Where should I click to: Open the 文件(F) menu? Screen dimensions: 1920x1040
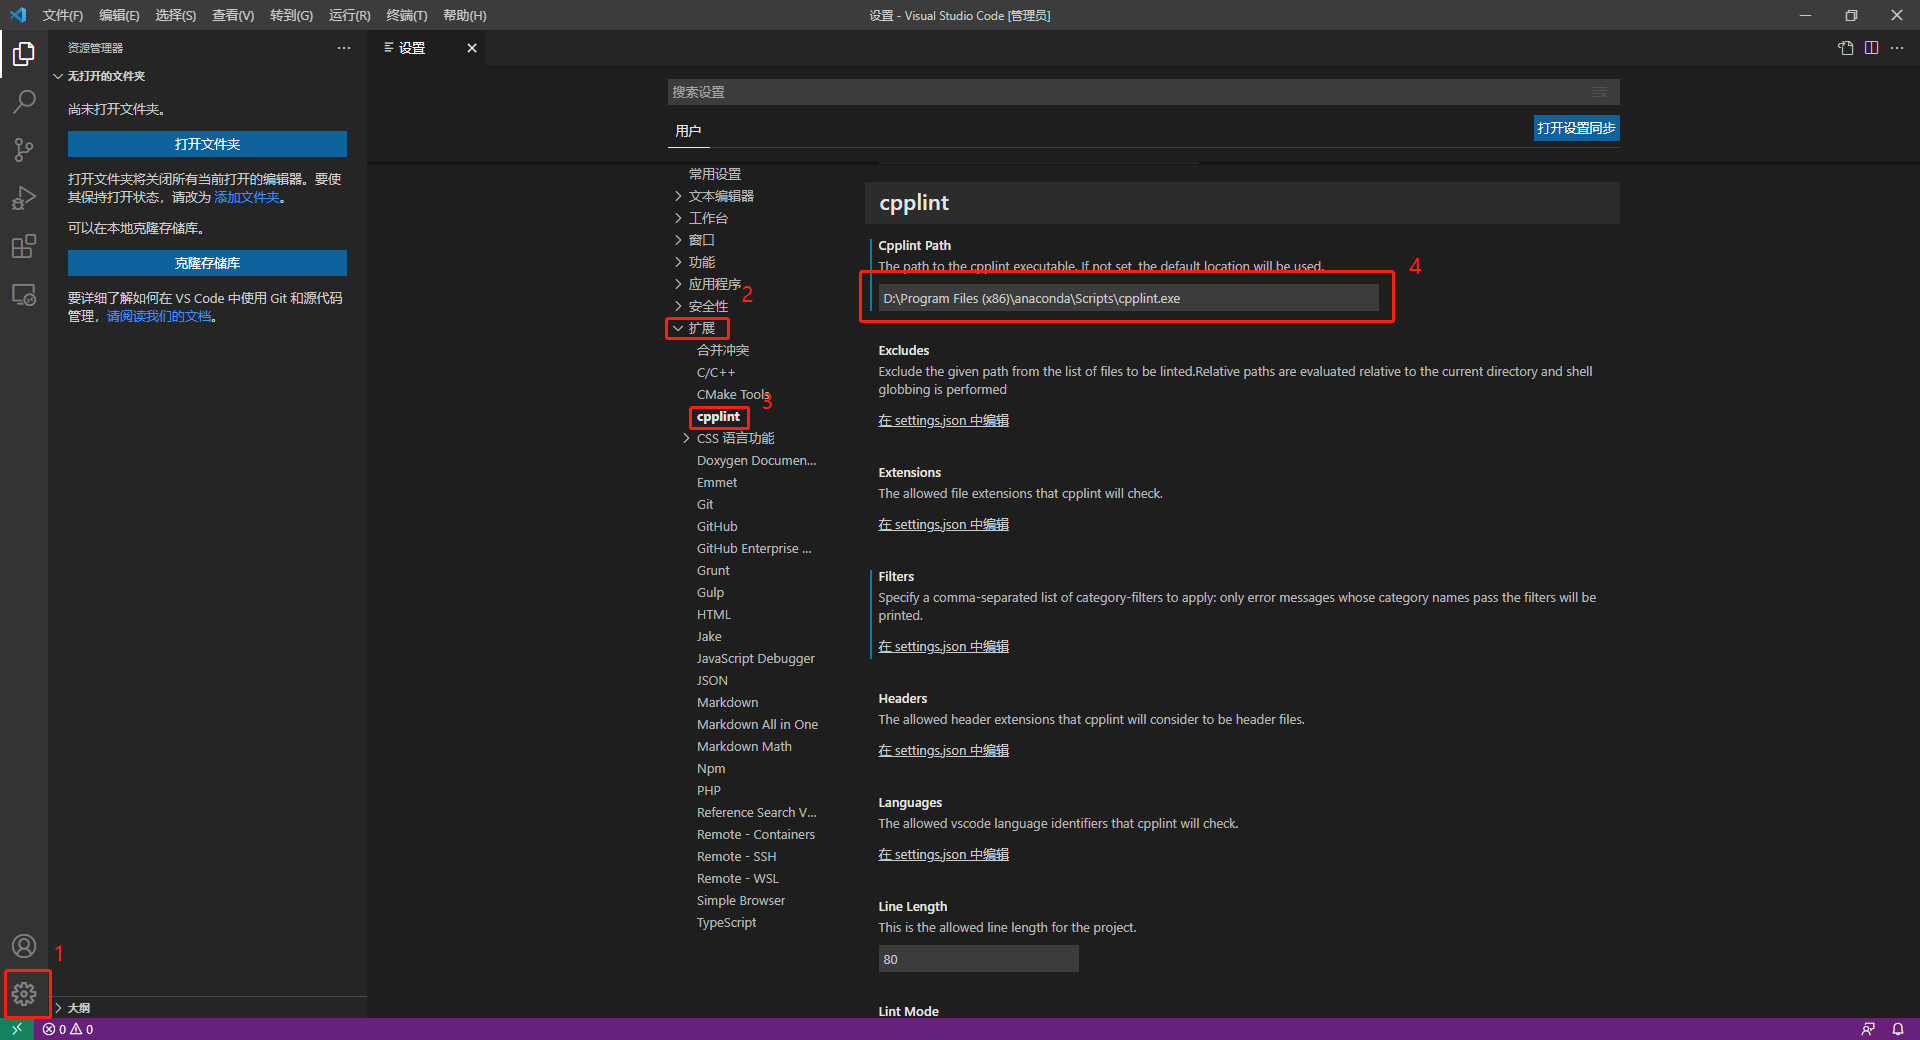[x=63, y=15]
